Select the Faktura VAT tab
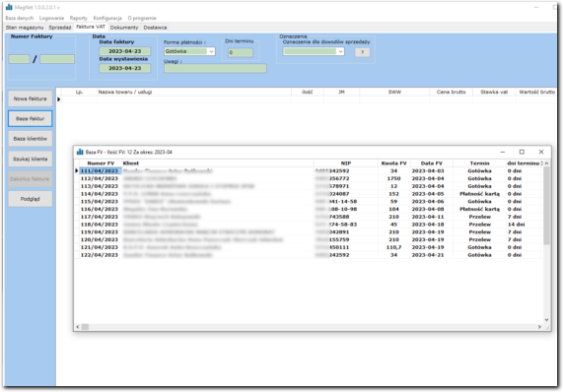 pyautogui.click(x=90, y=27)
